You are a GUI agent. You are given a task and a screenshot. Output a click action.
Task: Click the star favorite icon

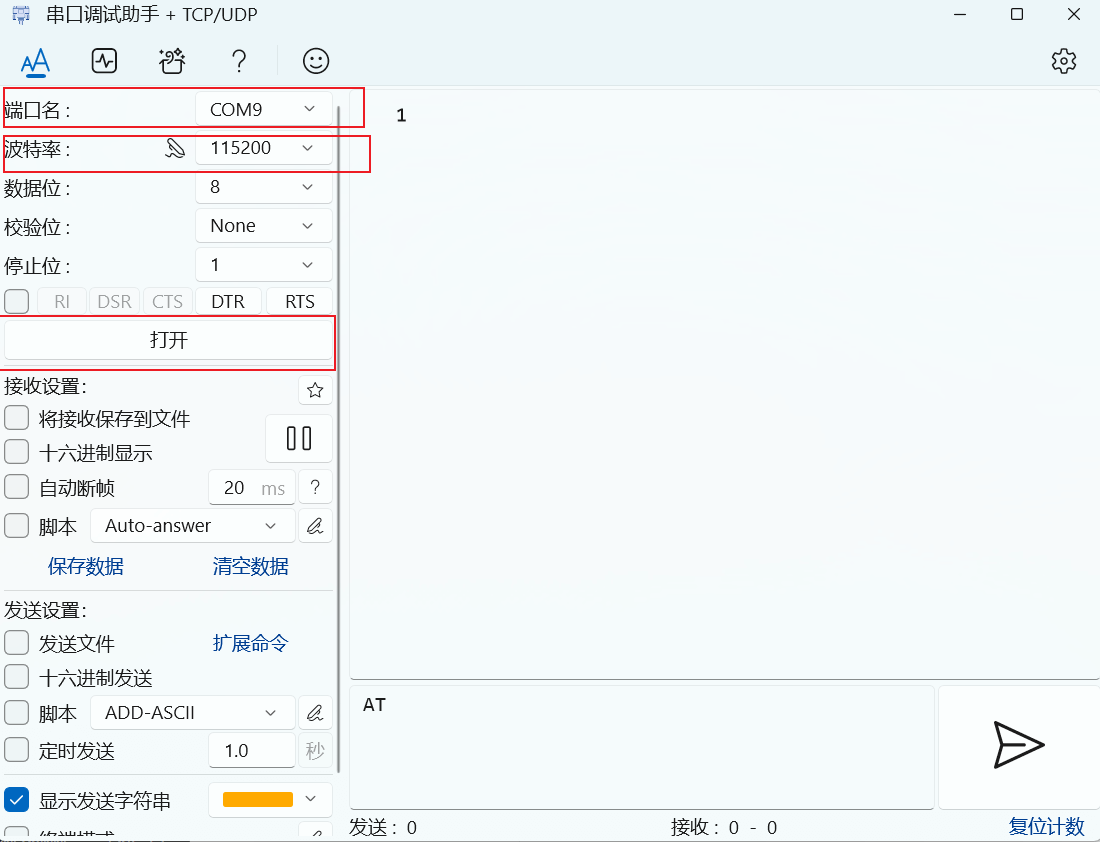(315, 390)
